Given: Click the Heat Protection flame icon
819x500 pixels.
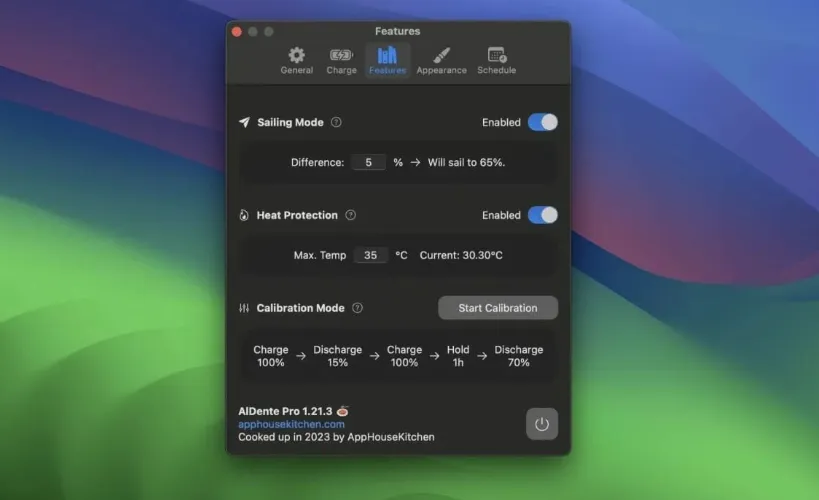Looking at the screenshot, I should tap(244, 215).
